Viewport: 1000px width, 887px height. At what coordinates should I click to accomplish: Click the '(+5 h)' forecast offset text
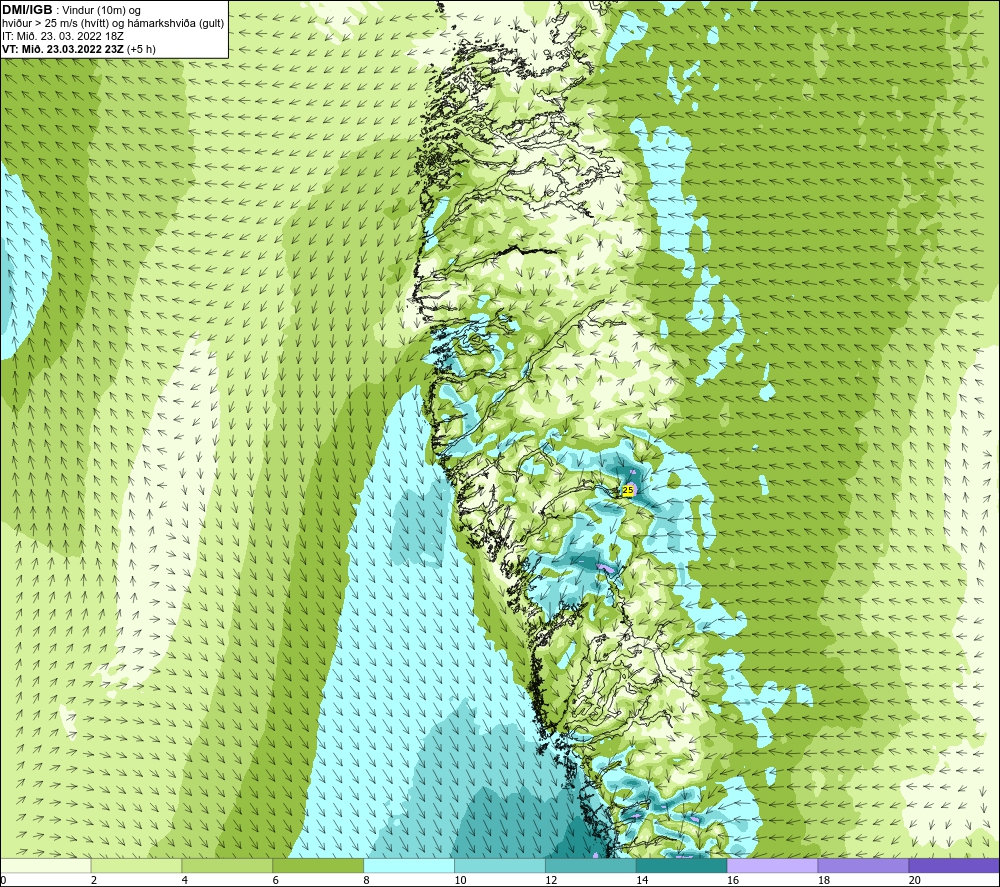tap(142, 49)
